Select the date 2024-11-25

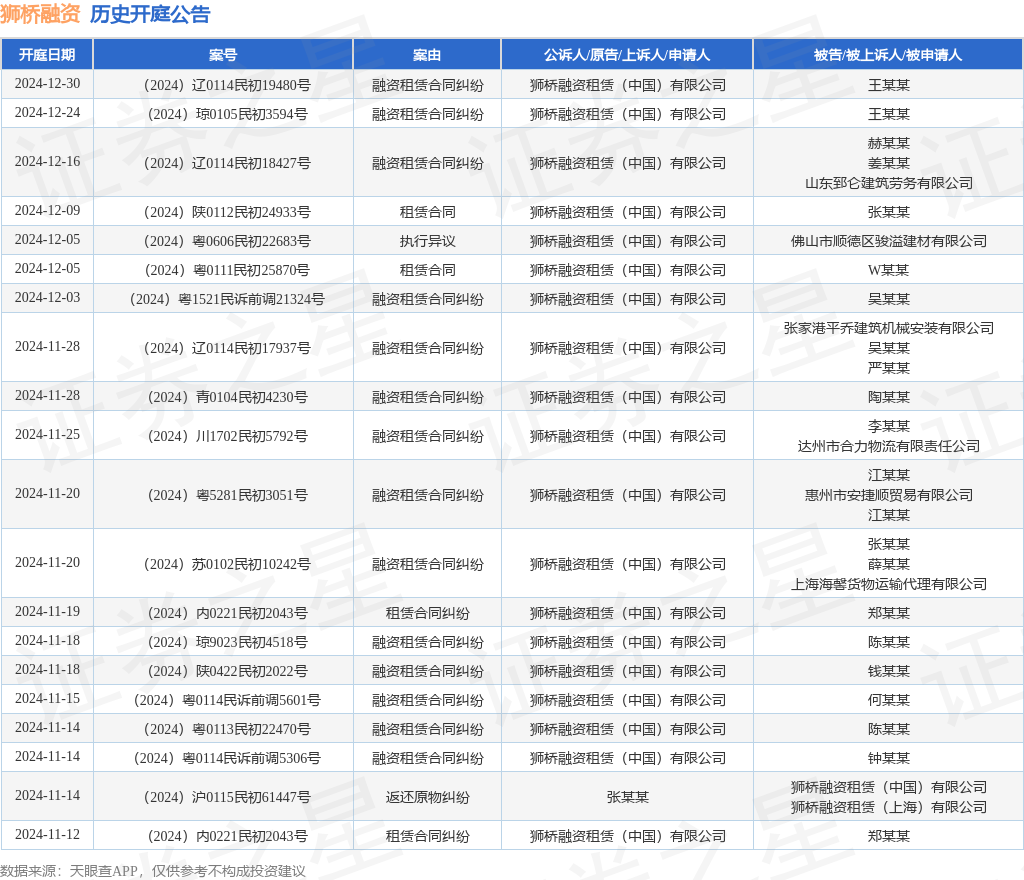[47, 434]
